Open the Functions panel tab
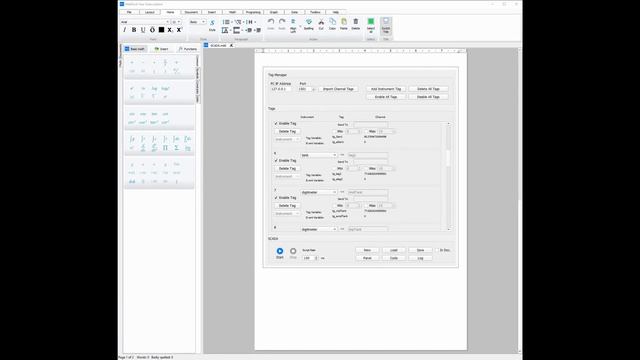640x360 pixels. pos(188,49)
